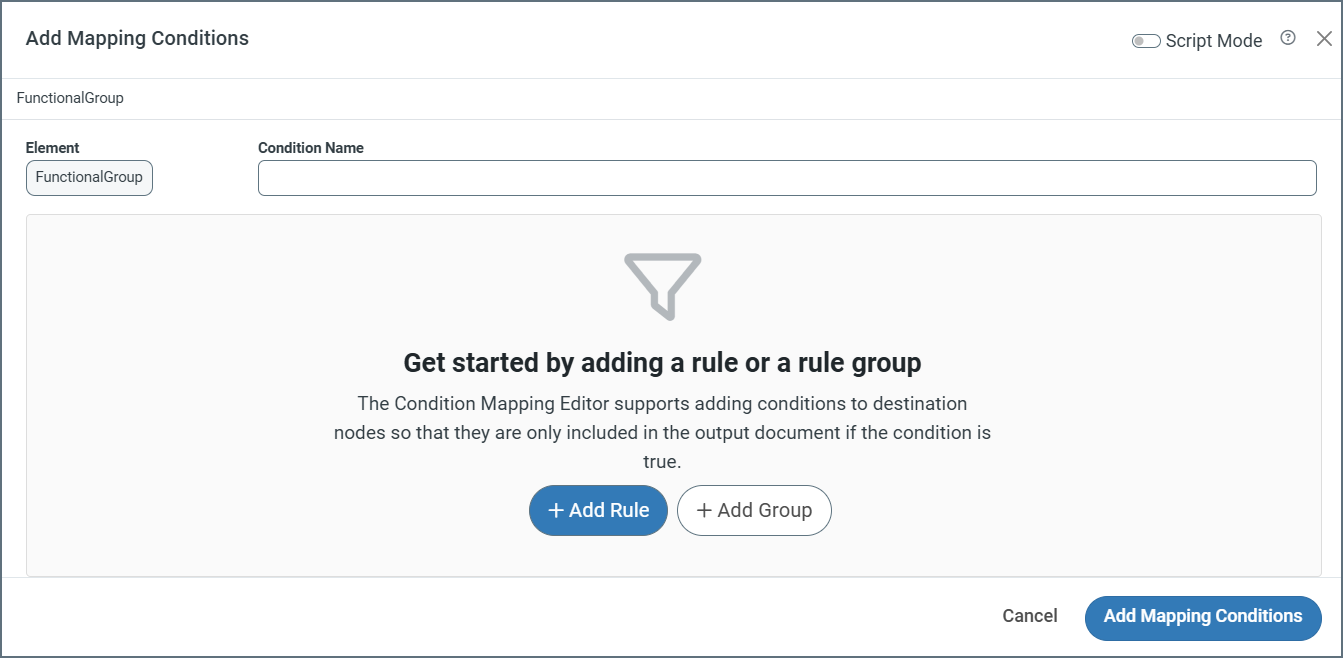The image size is (1343, 658).
Task: Toggle the Script Mode switch
Action: pos(1145,41)
